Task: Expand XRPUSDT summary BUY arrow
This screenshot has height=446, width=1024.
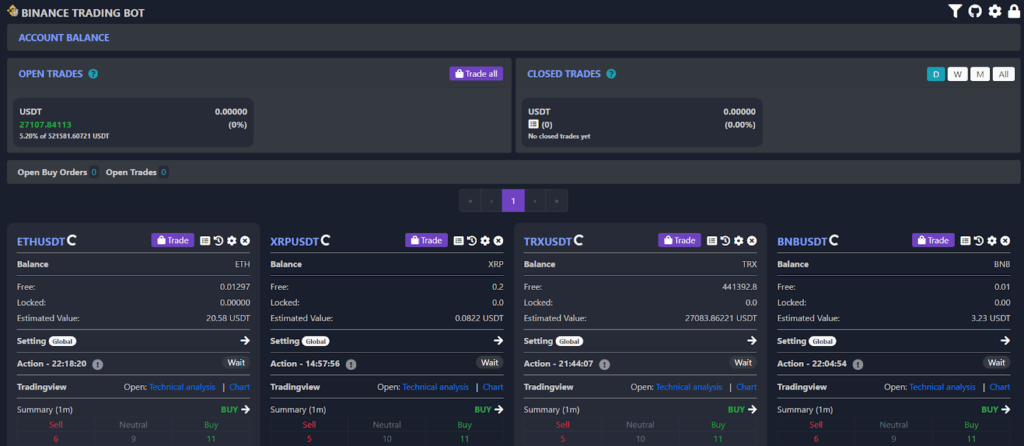Action: (498, 409)
